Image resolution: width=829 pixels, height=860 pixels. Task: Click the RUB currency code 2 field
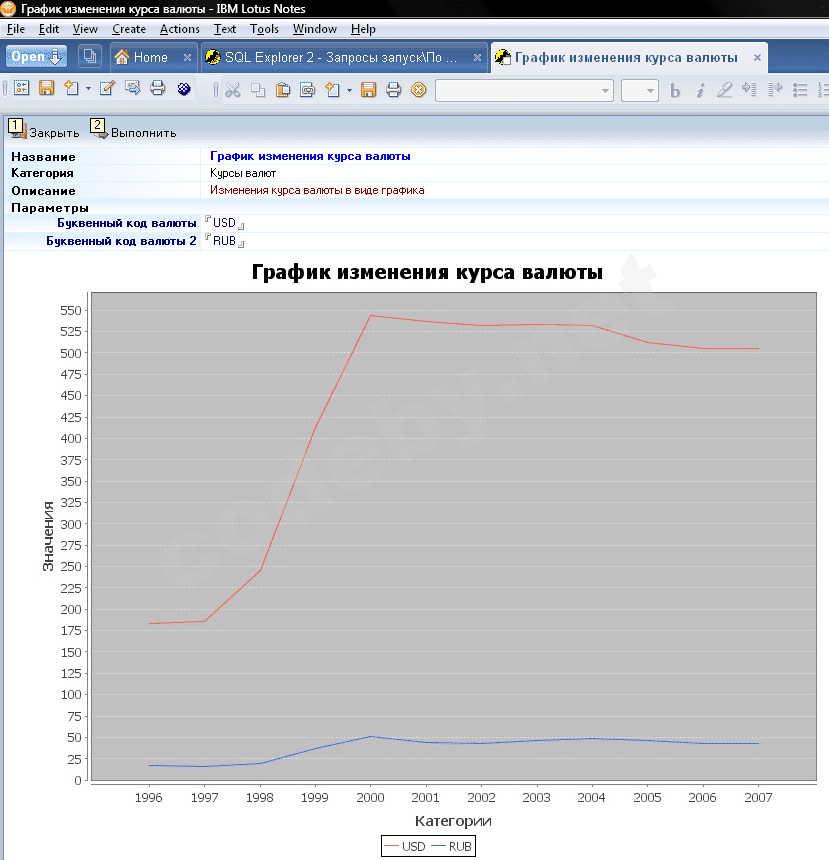pyautogui.click(x=224, y=241)
